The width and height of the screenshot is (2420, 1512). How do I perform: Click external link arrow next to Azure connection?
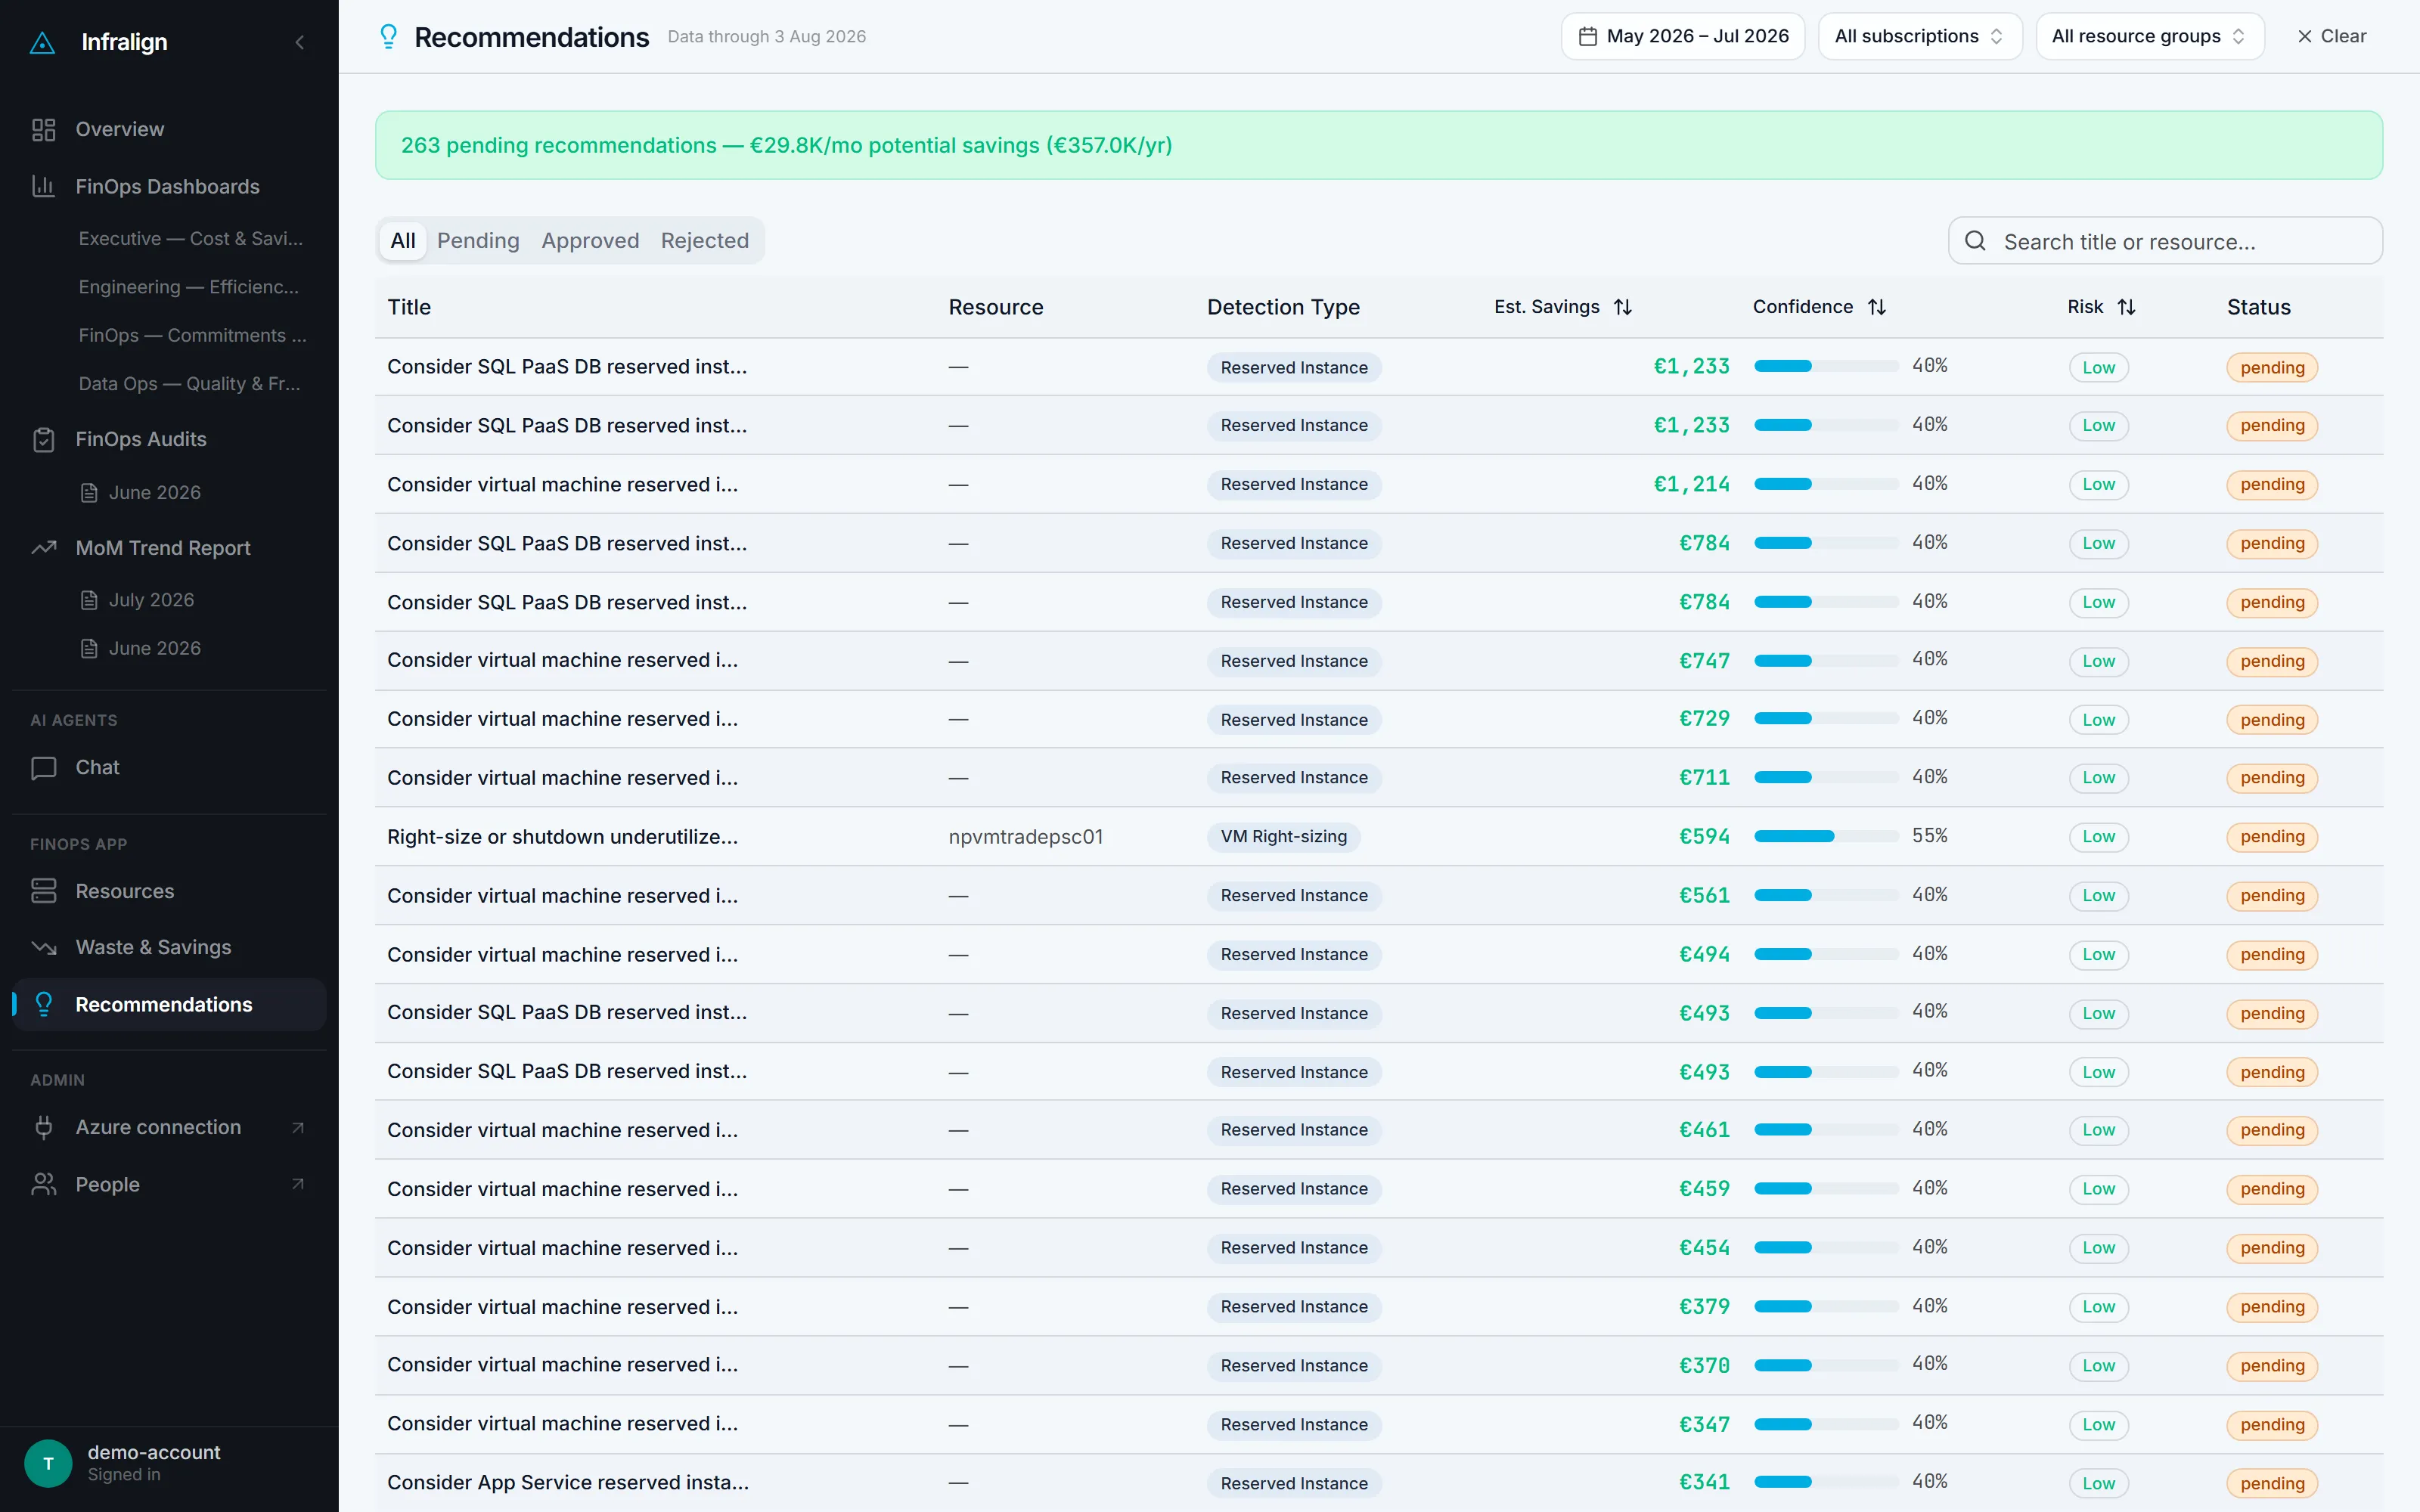[x=297, y=1127]
